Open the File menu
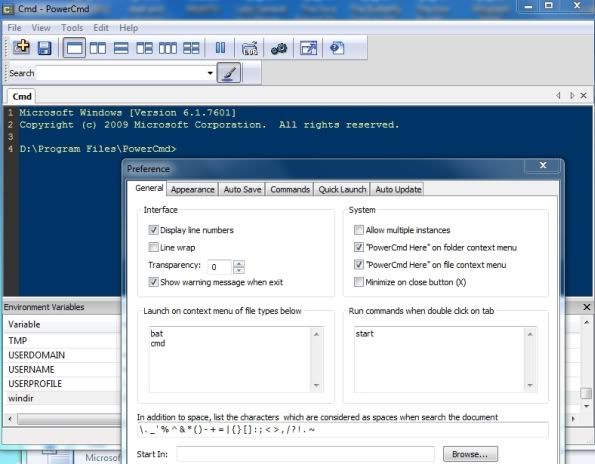Screen dimensions: 595x464 point(14,28)
